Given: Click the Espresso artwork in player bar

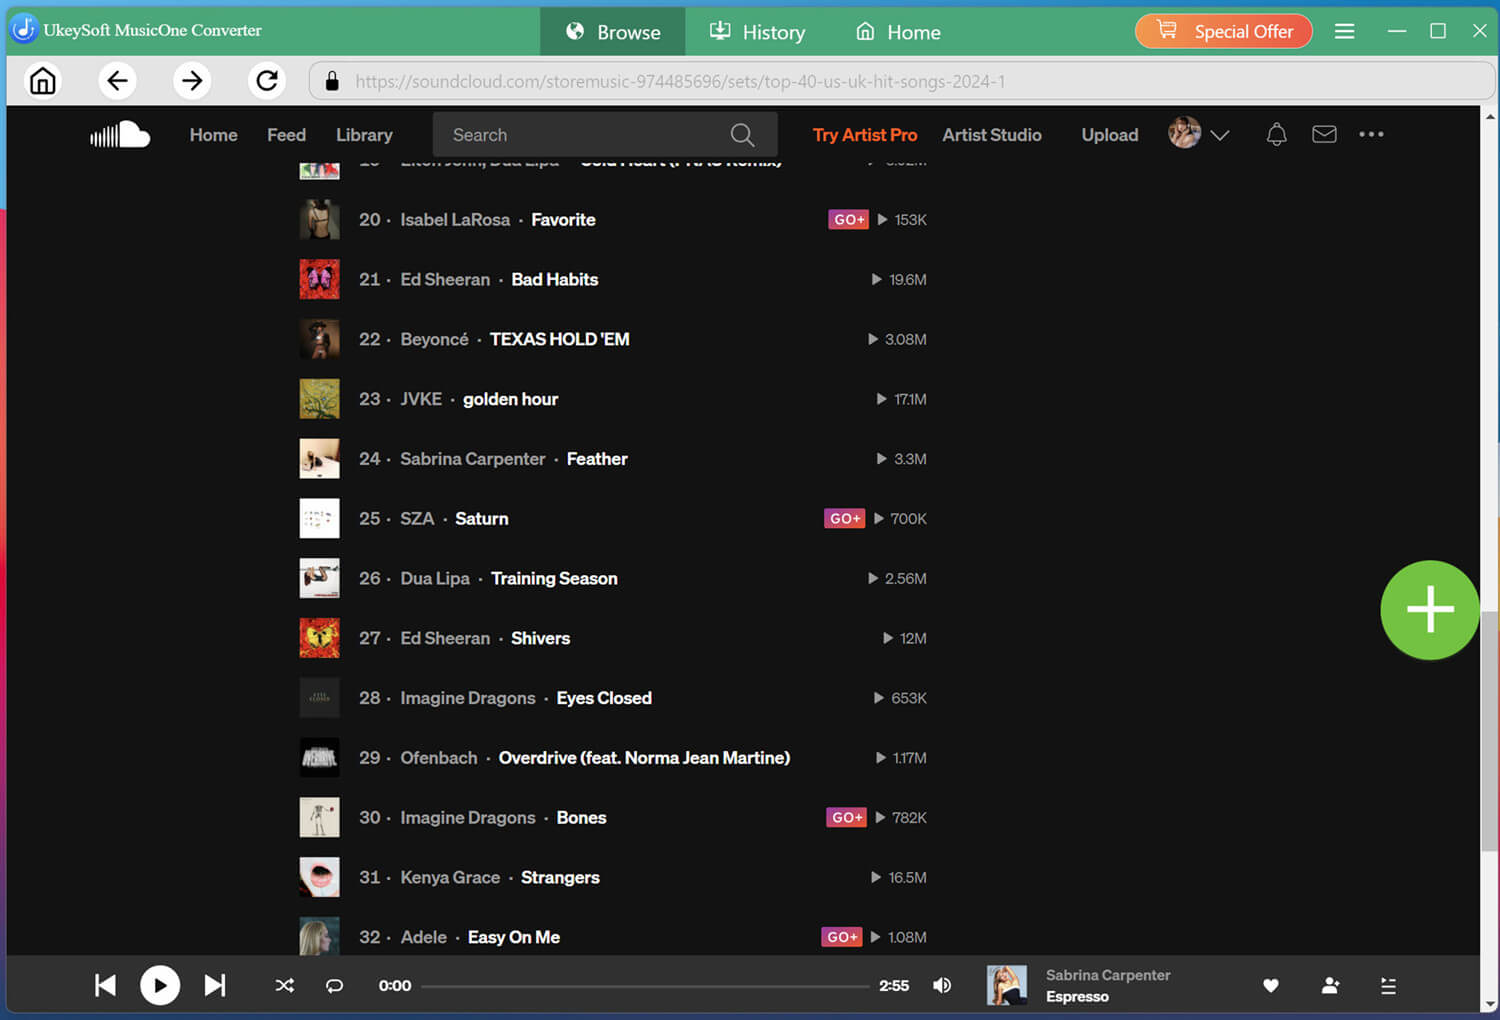Looking at the screenshot, I should (x=1007, y=985).
